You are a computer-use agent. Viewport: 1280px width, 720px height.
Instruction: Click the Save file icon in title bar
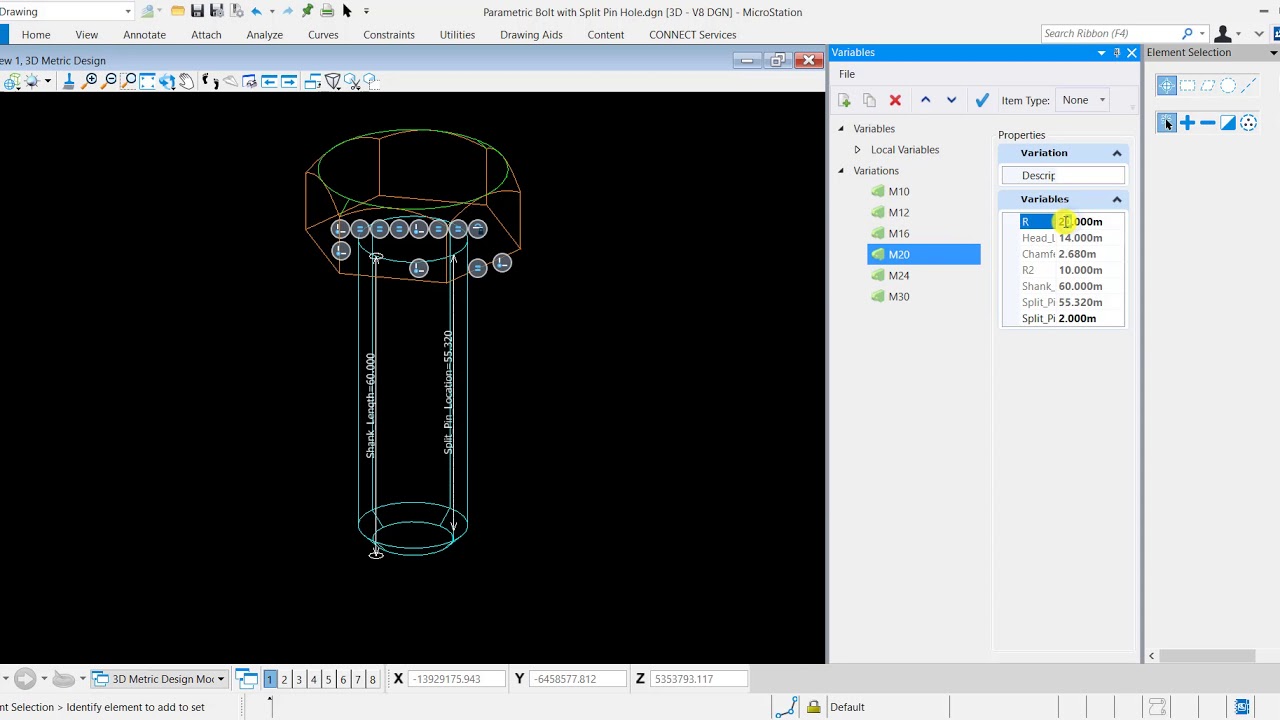click(x=197, y=11)
